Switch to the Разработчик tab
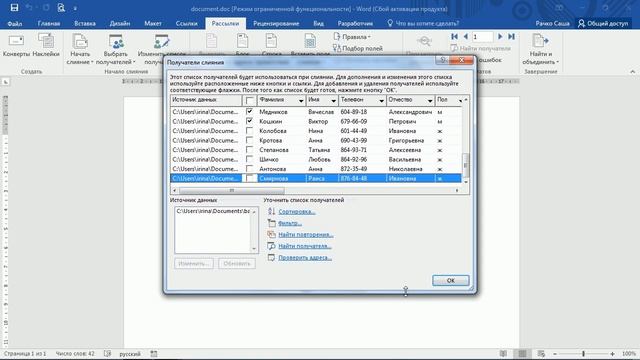Screen dimensions: 640x360 click(355, 24)
